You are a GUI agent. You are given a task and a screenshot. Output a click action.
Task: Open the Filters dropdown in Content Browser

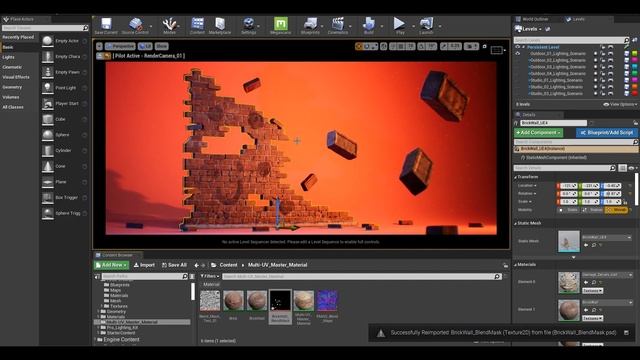pos(210,276)
